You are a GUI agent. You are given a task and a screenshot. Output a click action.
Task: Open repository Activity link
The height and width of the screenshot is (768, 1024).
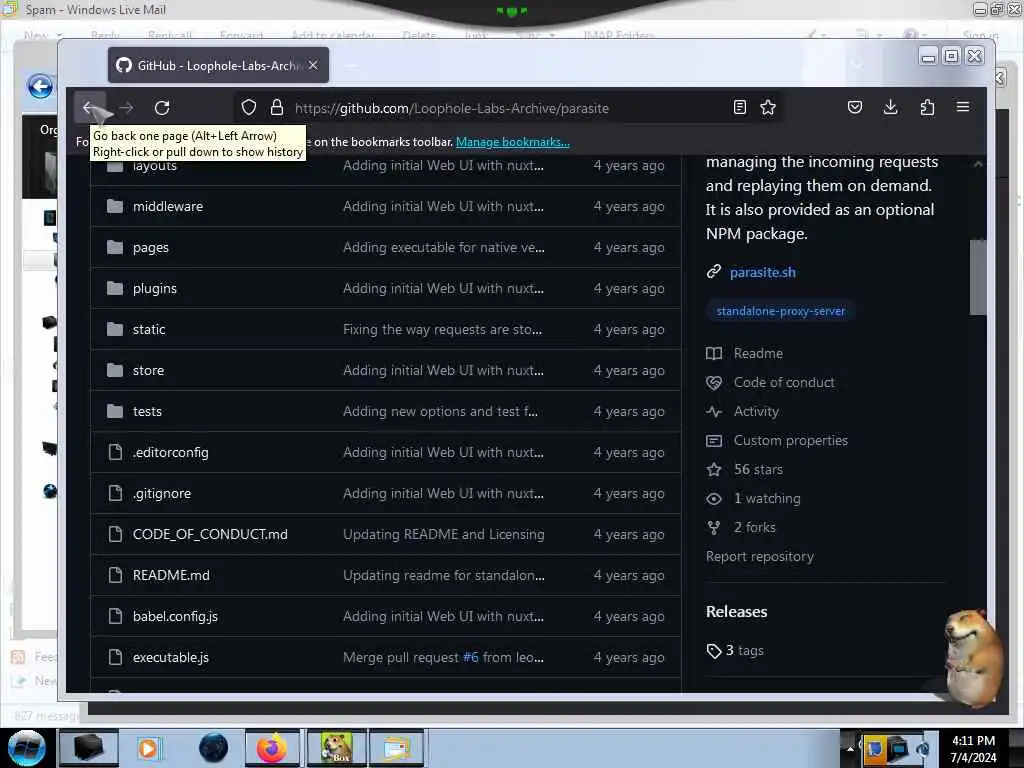coord(756,411)
